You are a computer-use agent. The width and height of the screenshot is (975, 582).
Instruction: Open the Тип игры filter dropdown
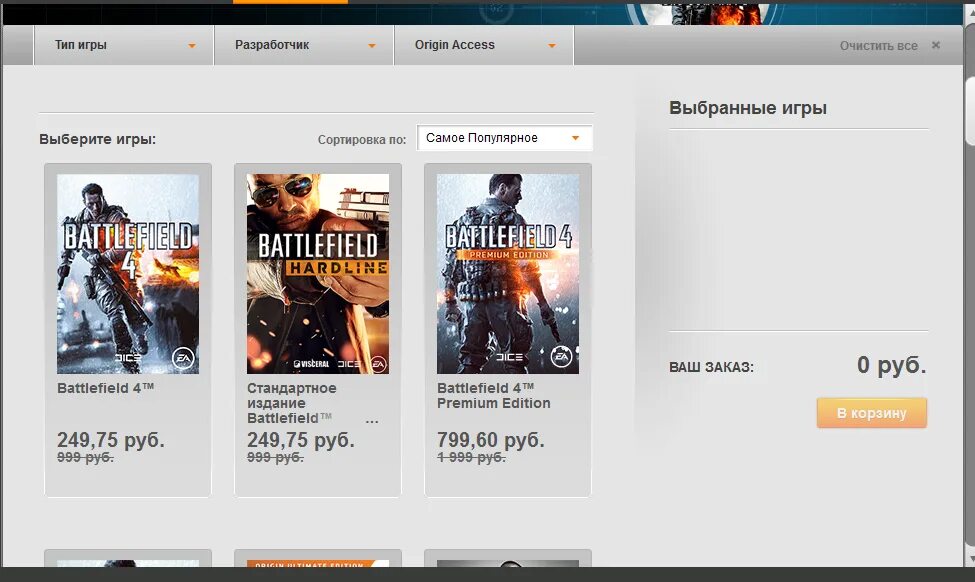[124, 45]
